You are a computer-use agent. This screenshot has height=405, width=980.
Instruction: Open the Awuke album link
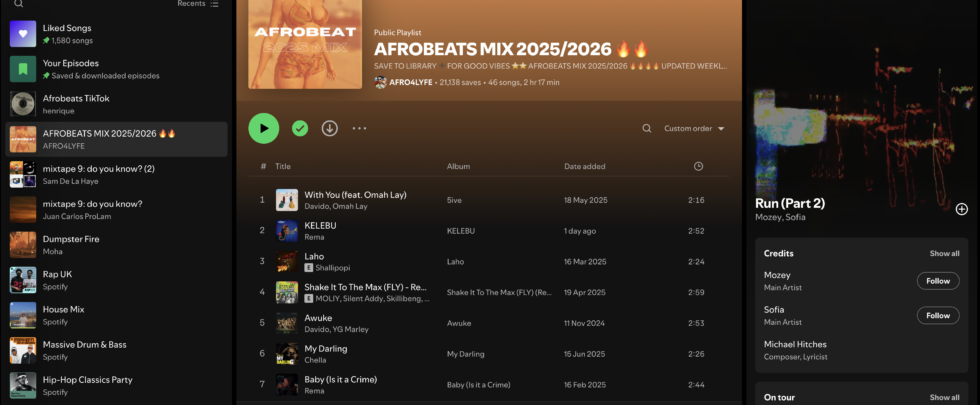pyautogui.click(x=459, y=323)
